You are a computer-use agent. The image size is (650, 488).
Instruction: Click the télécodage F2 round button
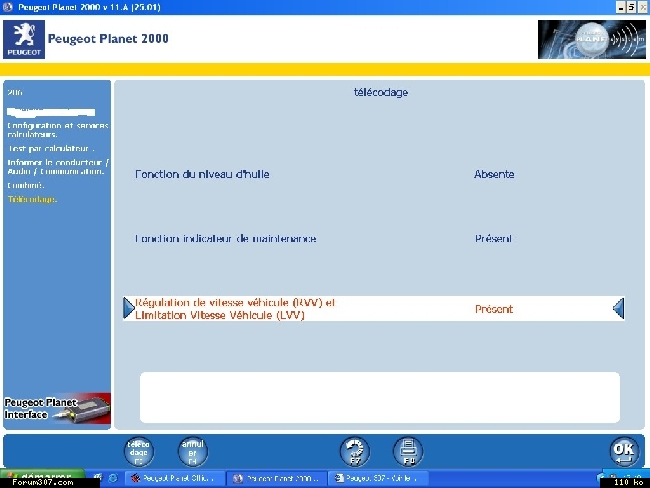coord(139,452)
